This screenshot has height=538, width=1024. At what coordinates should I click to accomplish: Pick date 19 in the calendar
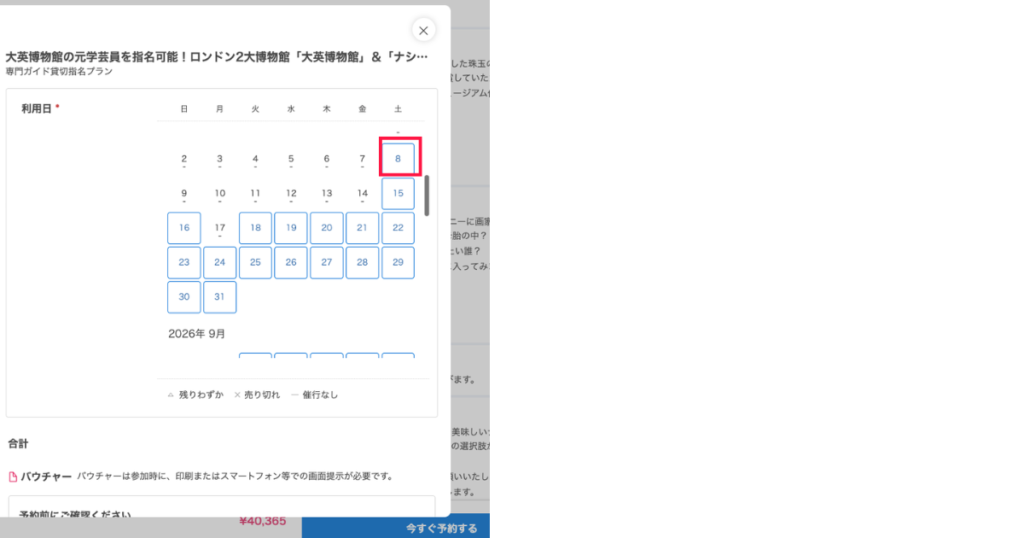(291, 228)
